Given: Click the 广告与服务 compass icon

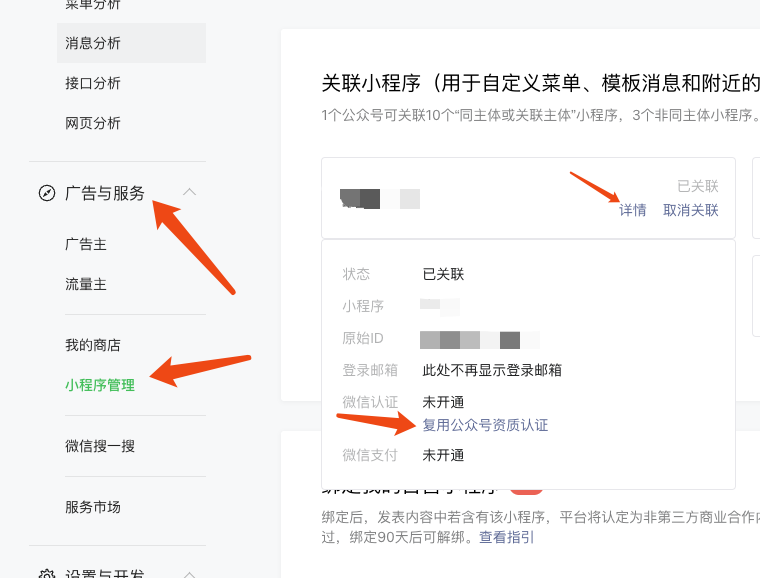Looking at the screenshot, I should 47,193.
